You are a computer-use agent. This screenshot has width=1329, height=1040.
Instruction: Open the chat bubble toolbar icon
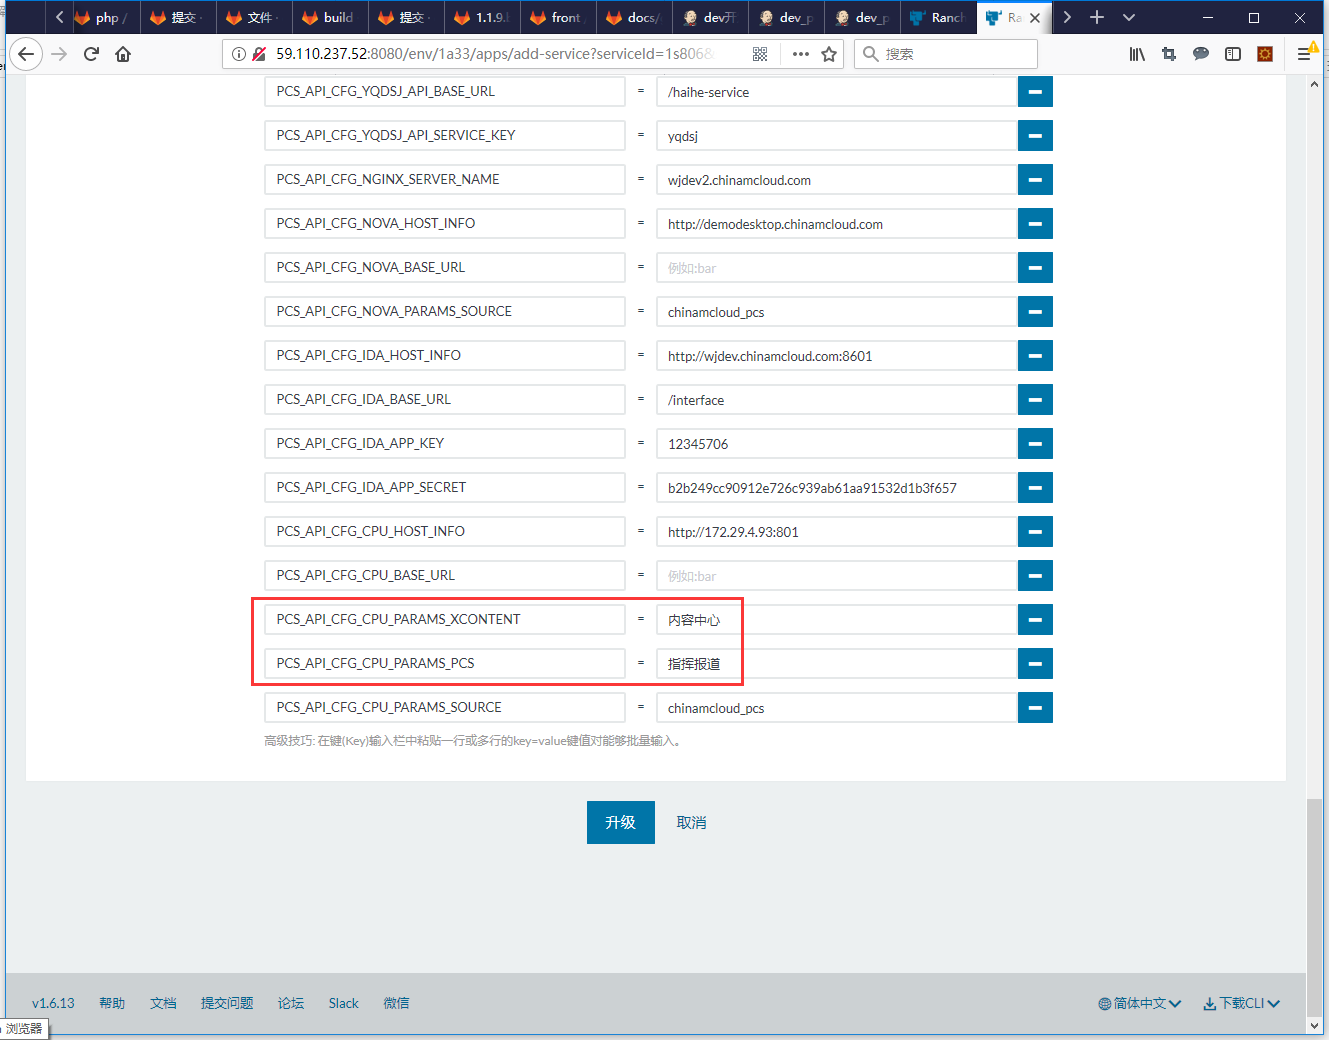(x=1201, y=54)
